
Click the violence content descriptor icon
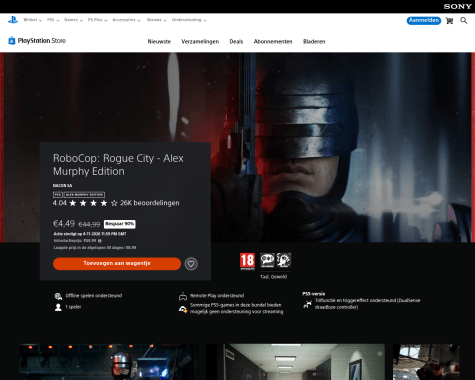coord(284,260)
